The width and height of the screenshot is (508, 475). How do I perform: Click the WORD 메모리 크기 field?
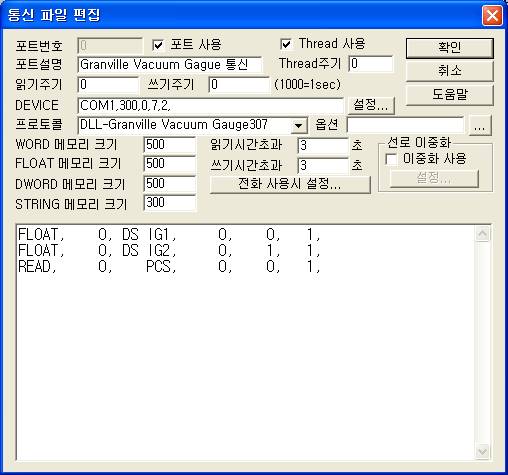169,145
